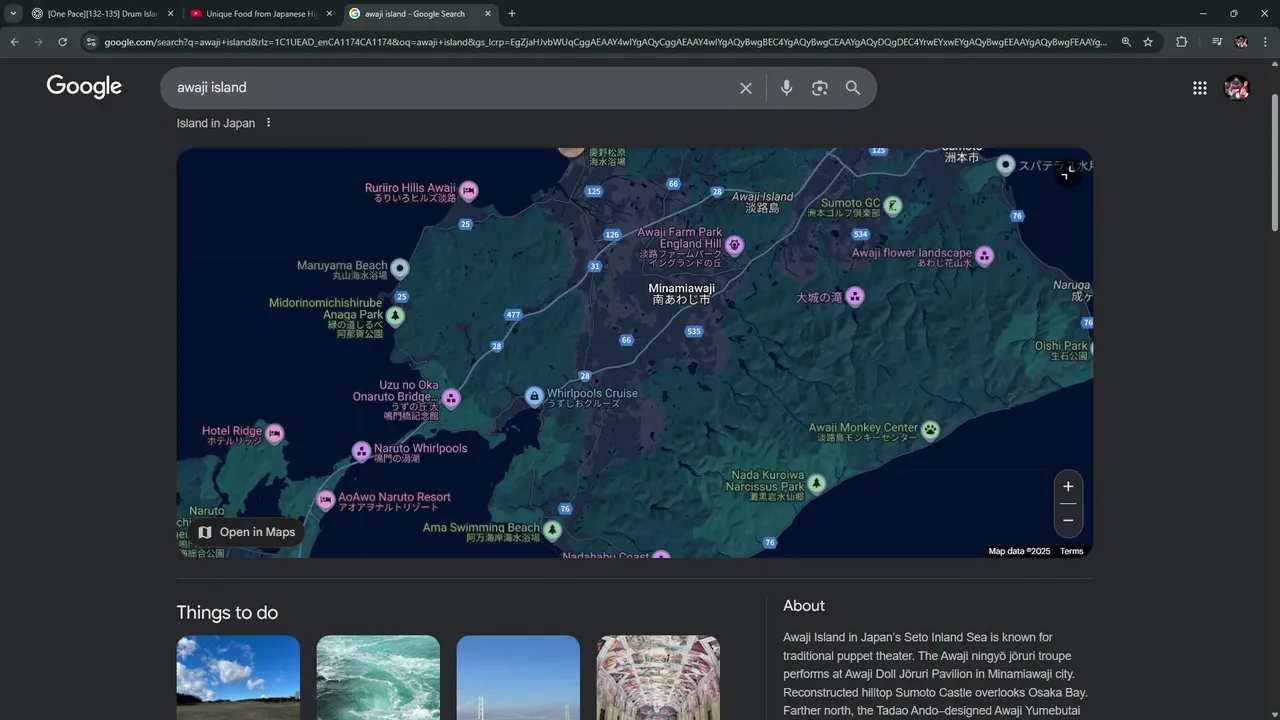The image size is (1280, 720).
Task: Open a new browser tab
Action: click(512, 14)
